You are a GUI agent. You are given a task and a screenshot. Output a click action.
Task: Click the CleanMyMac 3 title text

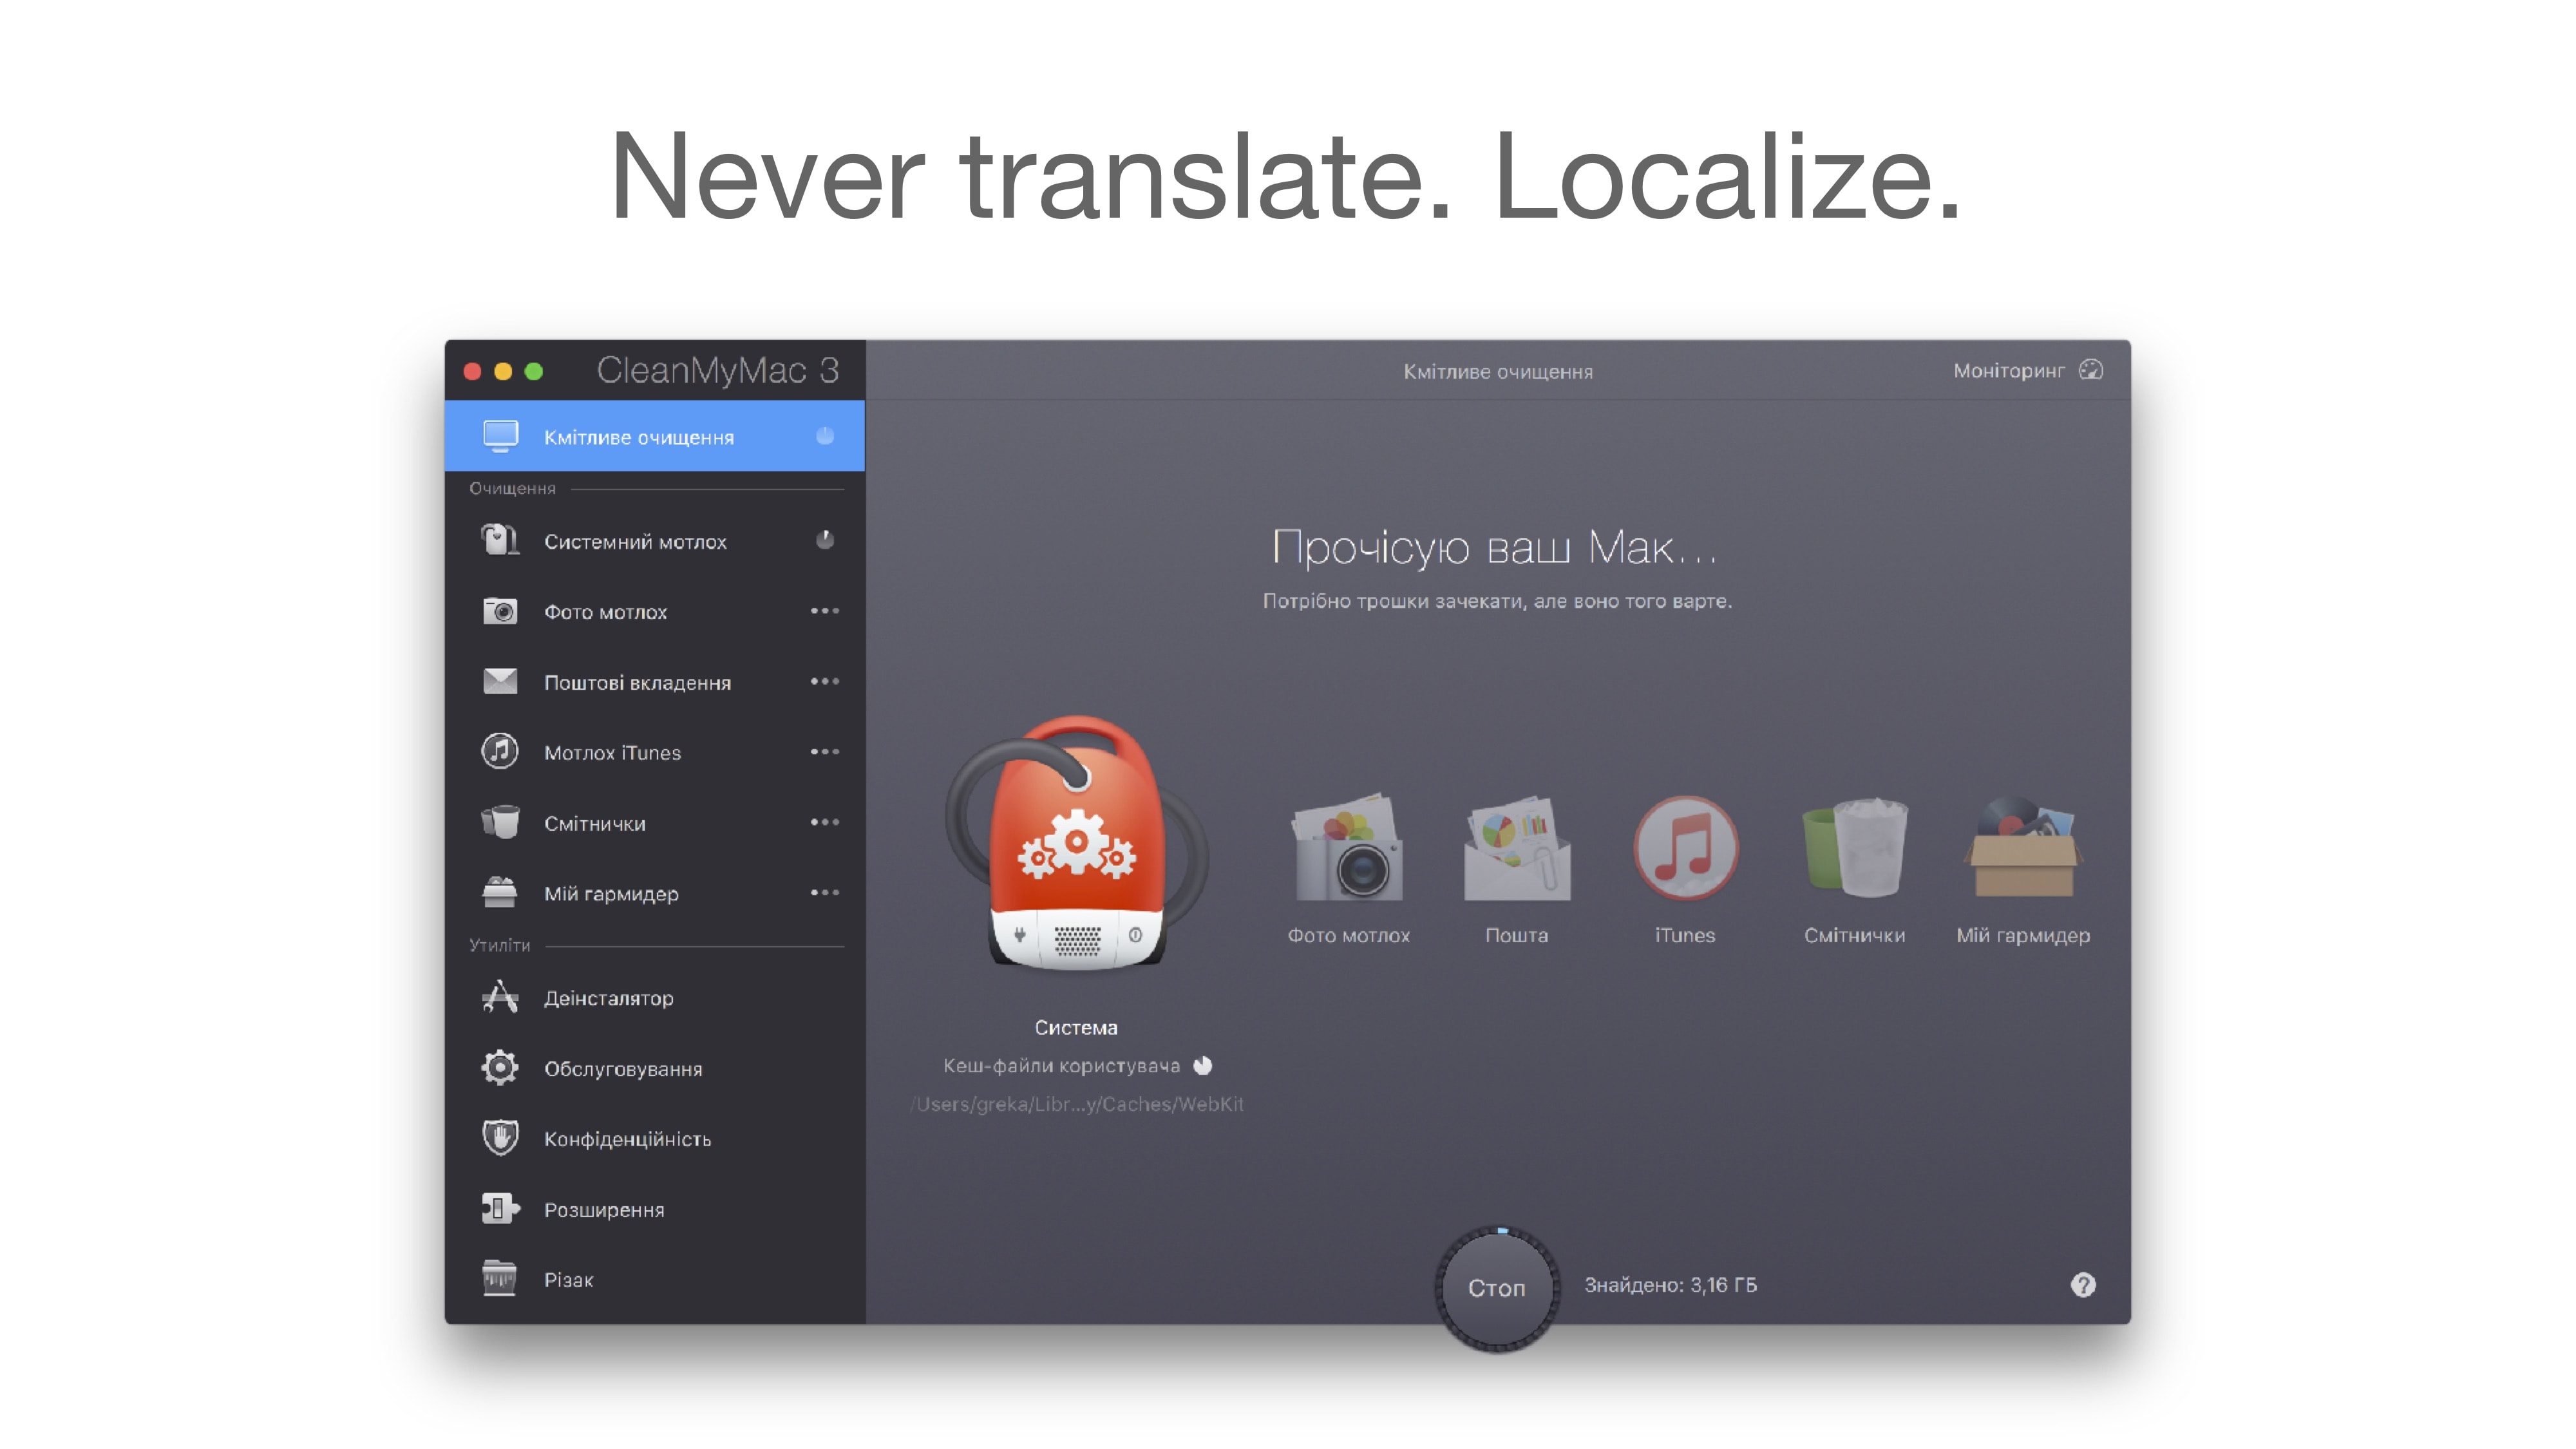point(717,370)
